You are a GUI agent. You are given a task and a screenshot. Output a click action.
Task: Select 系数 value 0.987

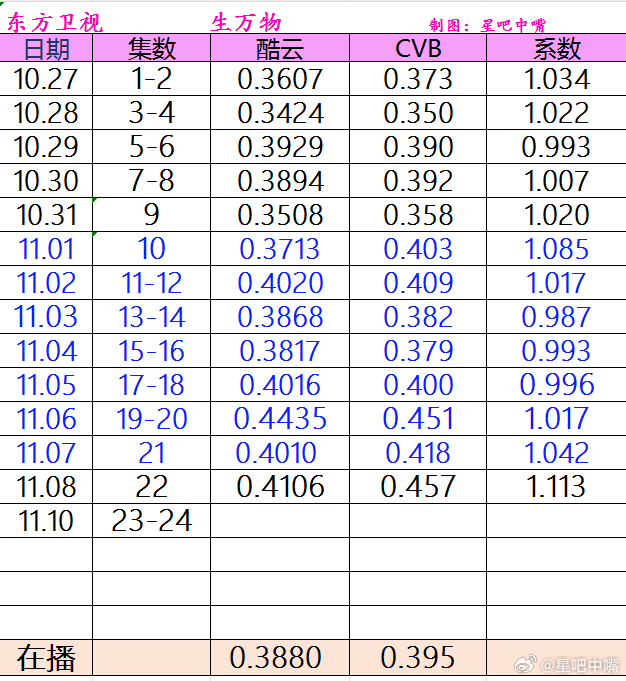tap(556, 316)
